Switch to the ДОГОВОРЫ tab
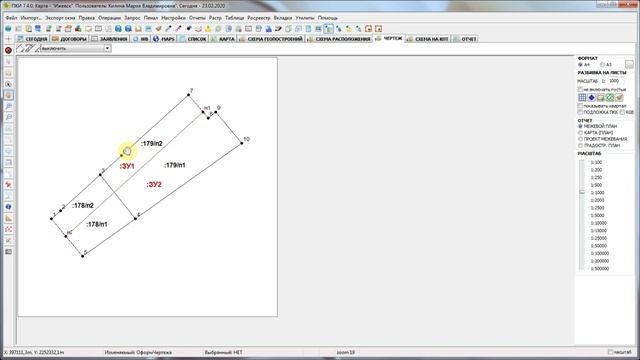 [x=69, y=39]
